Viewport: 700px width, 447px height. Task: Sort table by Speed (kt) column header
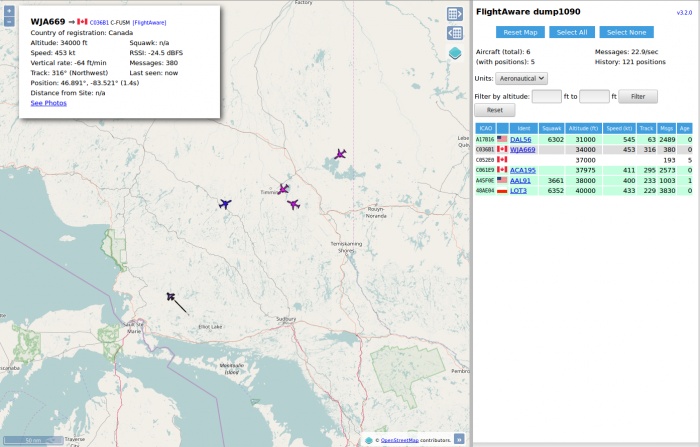tap(619, 128)
